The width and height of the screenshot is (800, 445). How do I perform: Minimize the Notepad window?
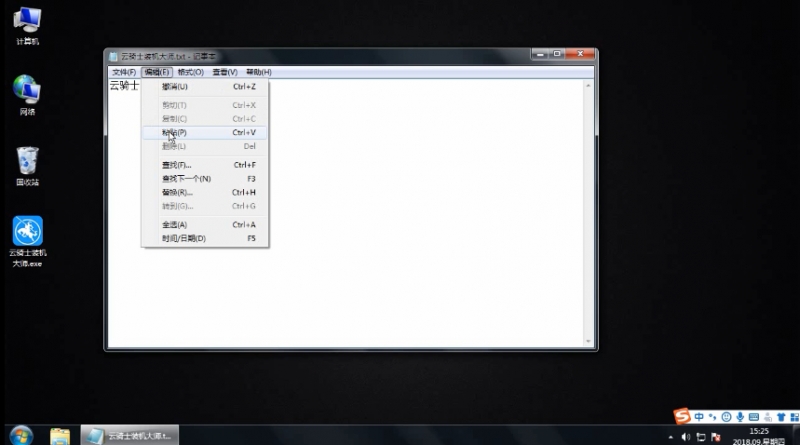coord(540,54)
